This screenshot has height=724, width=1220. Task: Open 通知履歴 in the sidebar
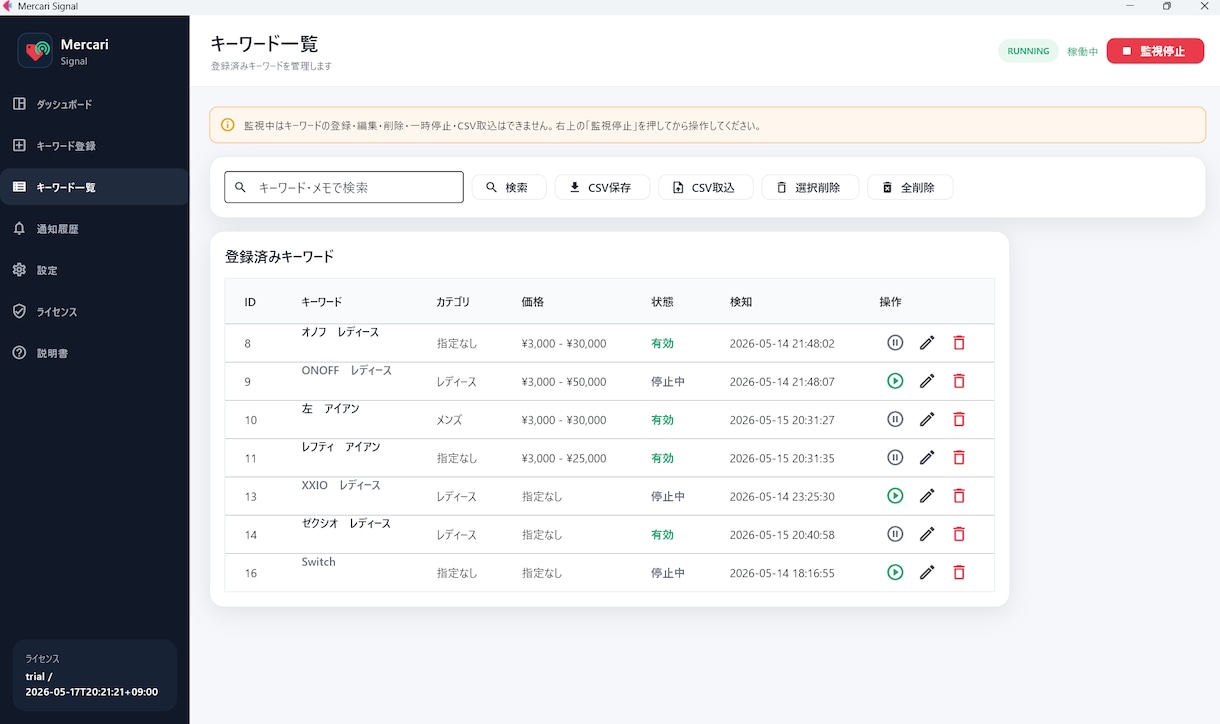coord(94,229)
